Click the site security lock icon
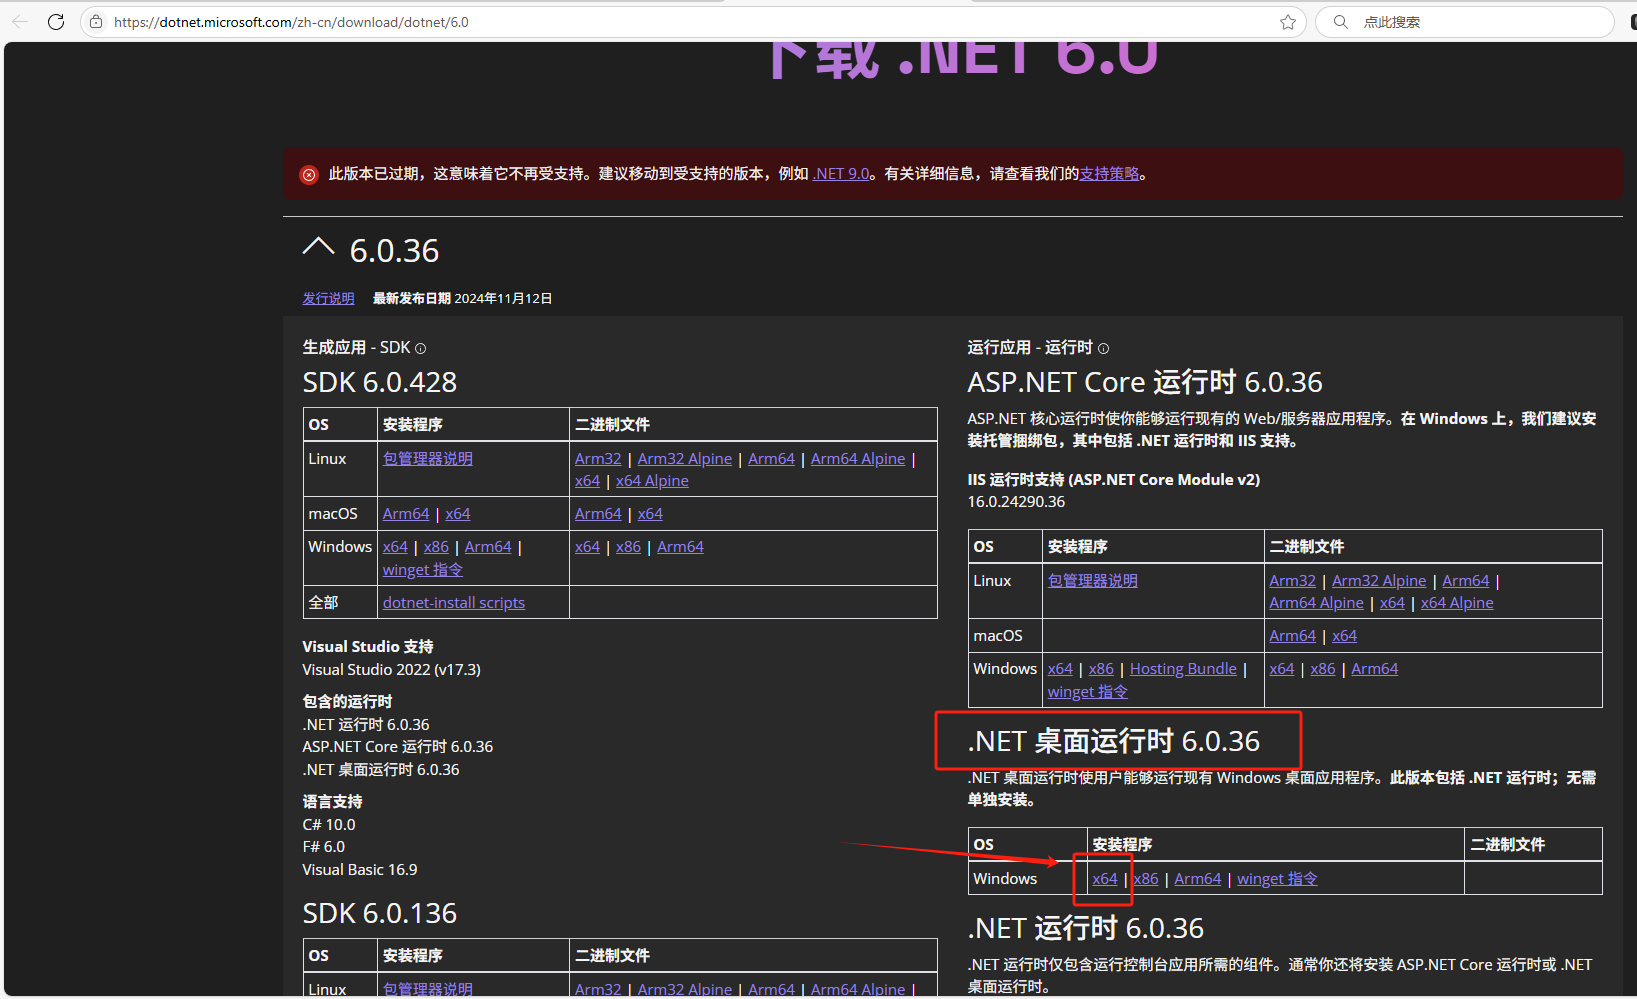Screen dimensions: 1637x999 96,22
